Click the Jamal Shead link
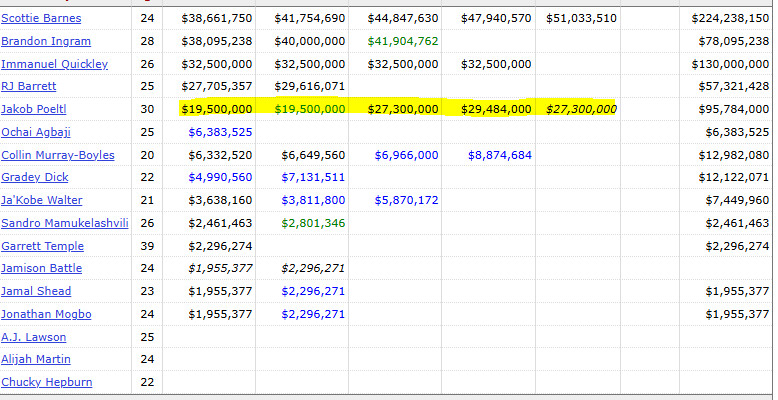The width and height of the screenshot is (778, 400). (36, 291)
